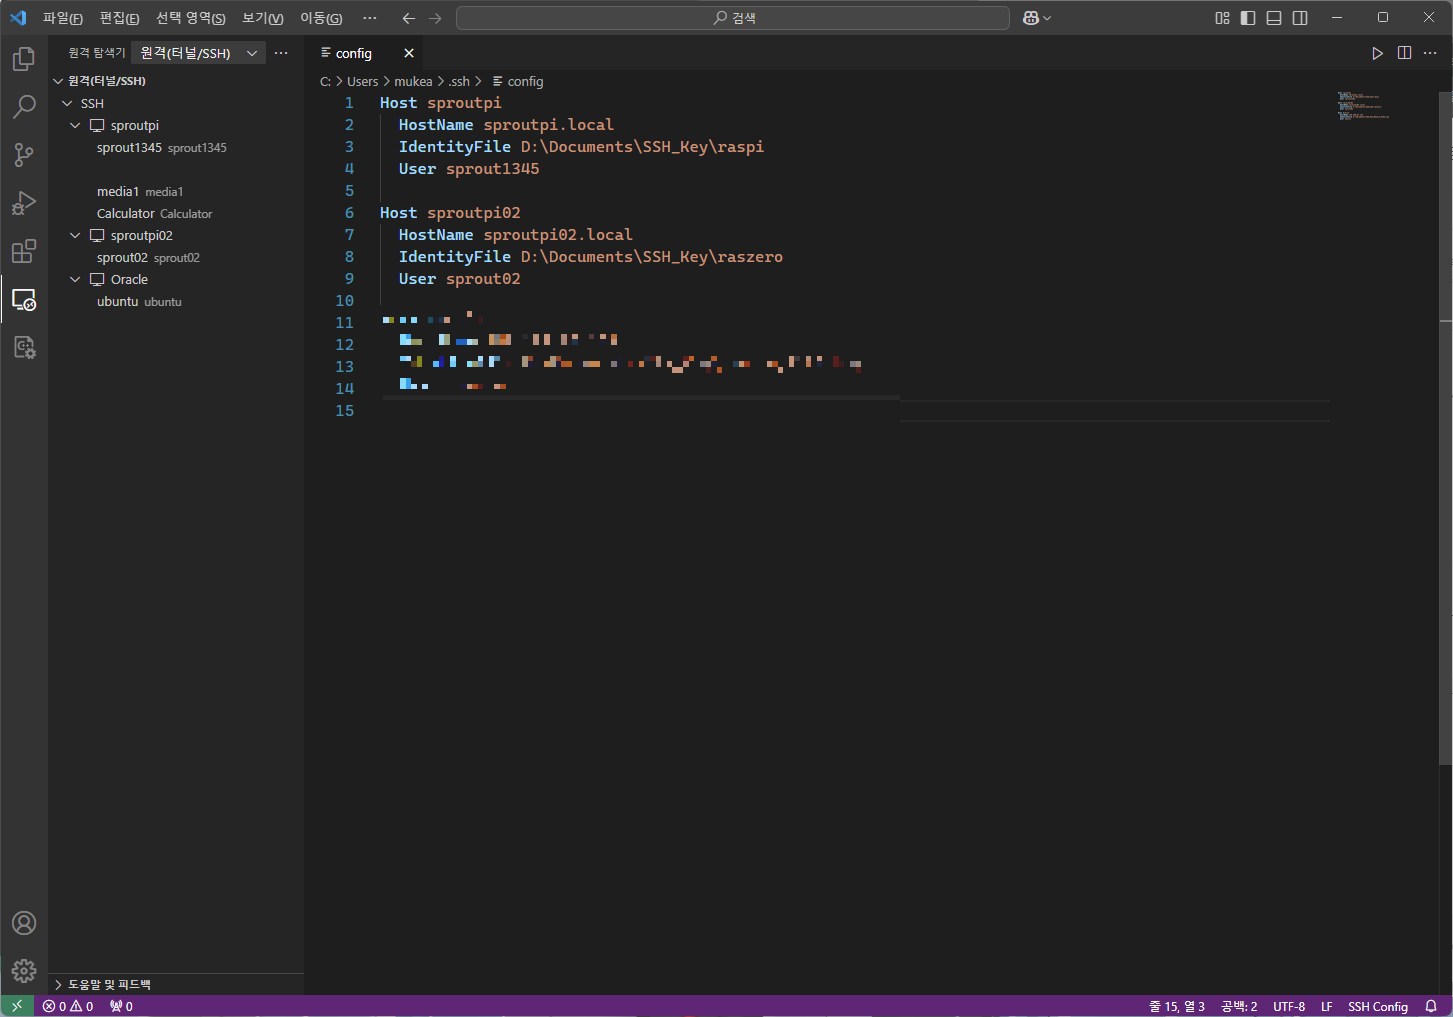The image size is (1453, 1017).
Task: Click the remote connection indicator in status bar
Action: (17, 1006)
